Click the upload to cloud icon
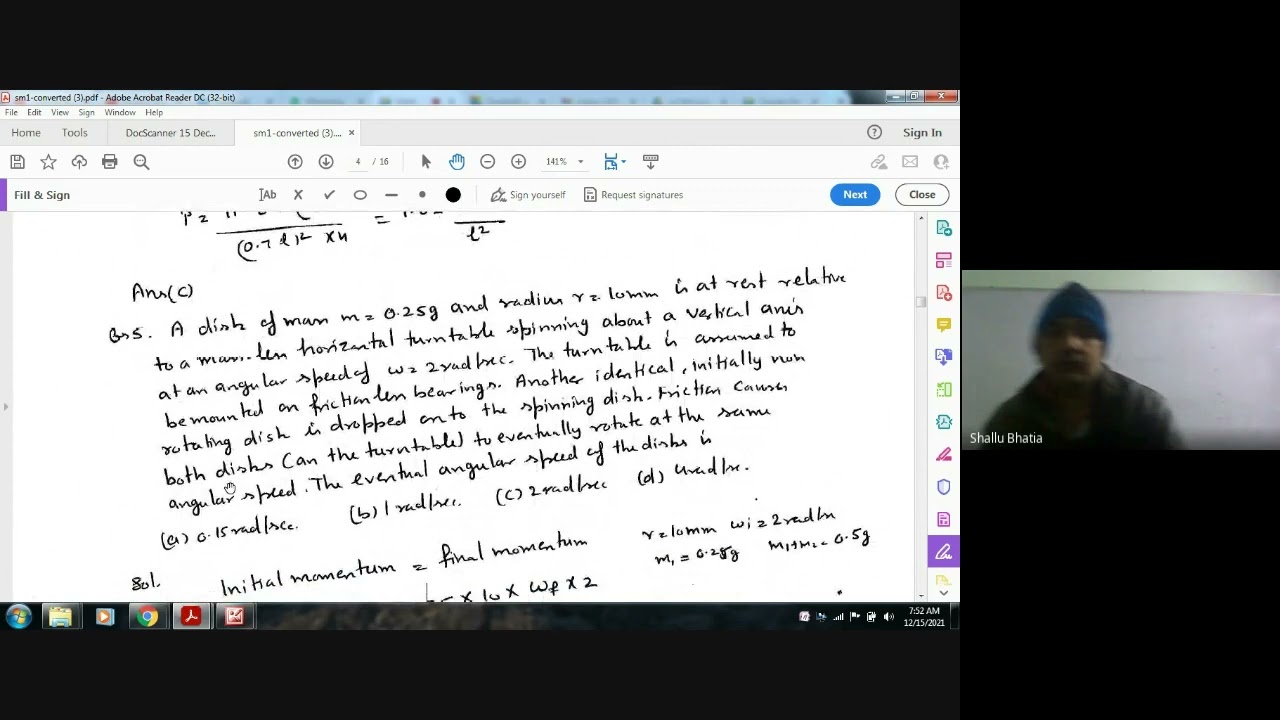This screenshot has height=720, width=1280. click(79, 162)
